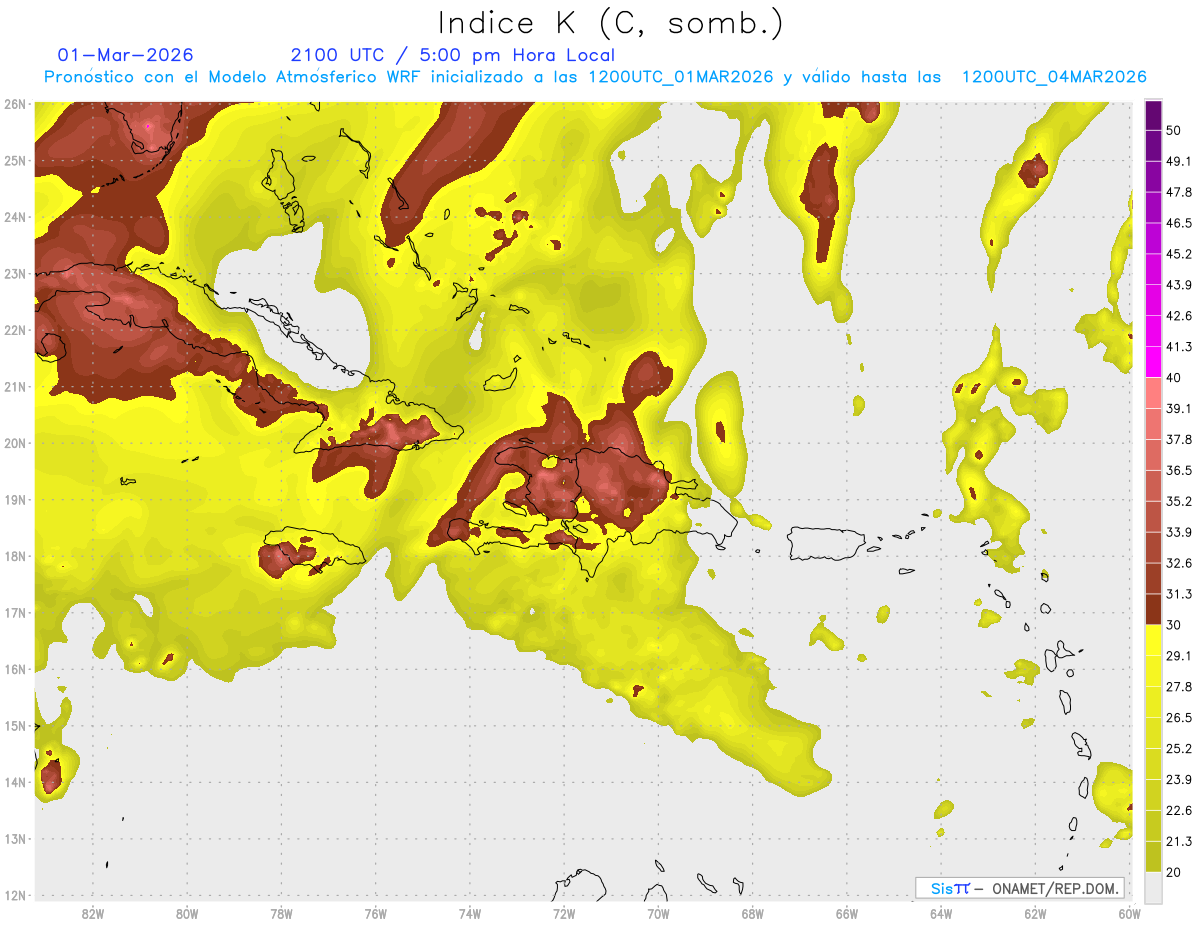This screenshot has height=927, width=1200.
Task: Click the colorbar label '46.5'
Action: (x=1179, y=223)
